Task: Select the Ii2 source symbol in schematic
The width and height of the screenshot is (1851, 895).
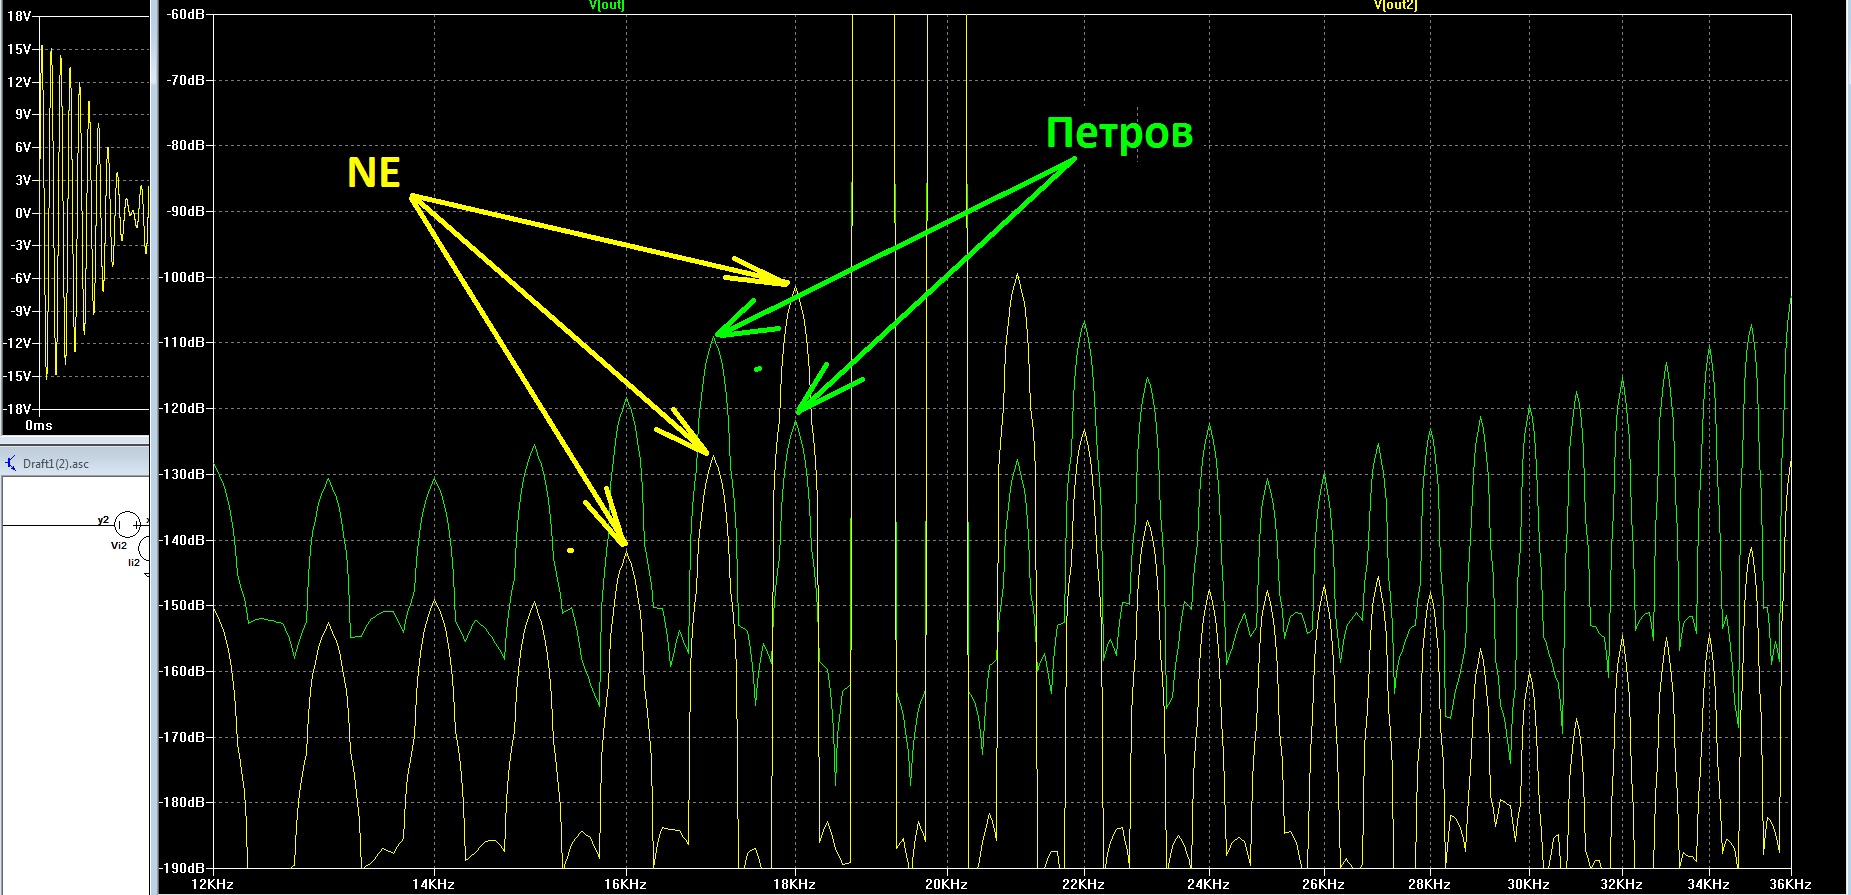Action: 145,548
